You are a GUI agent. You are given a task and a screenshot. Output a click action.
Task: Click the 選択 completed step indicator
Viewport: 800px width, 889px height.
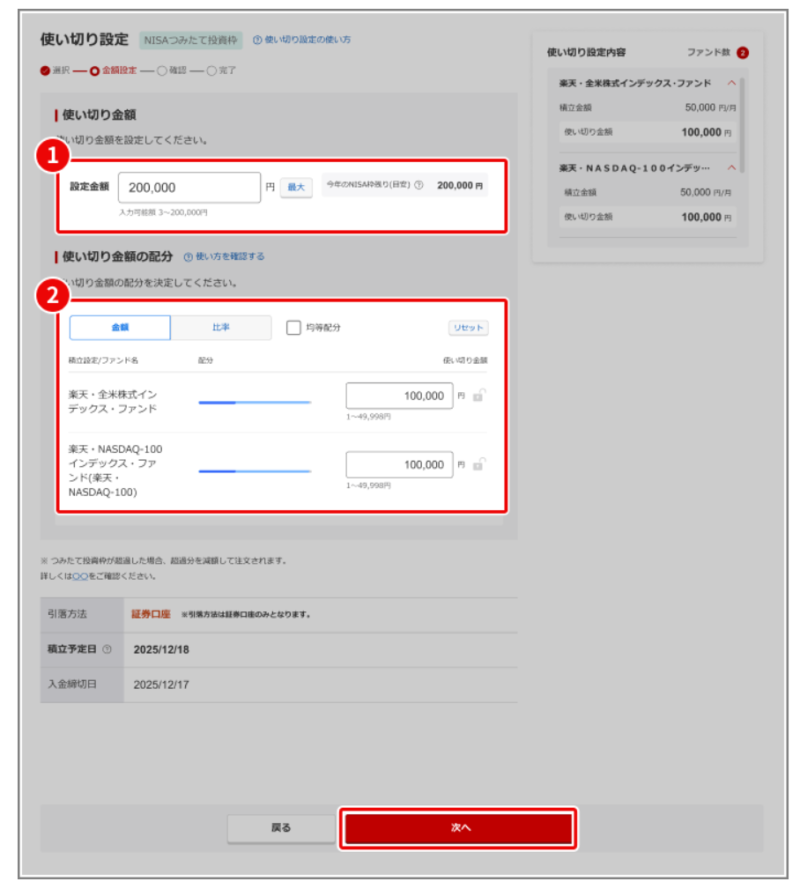coord(45,71)
